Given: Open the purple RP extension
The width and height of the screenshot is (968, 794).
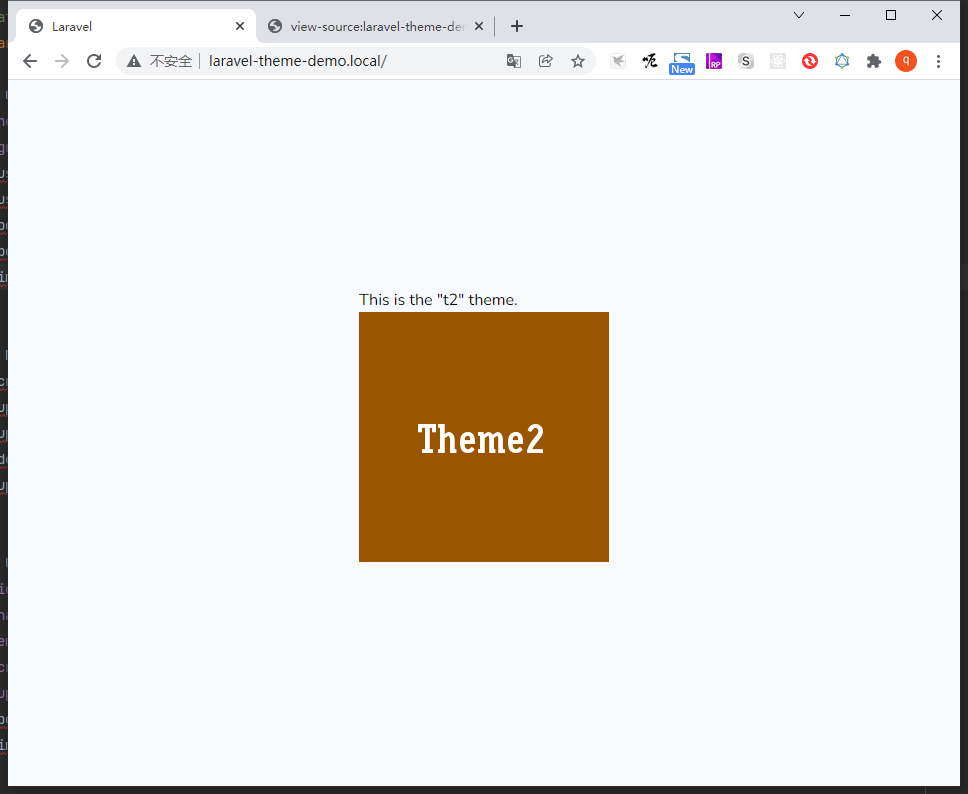Looking at the screenshot, I should point(714,61).
